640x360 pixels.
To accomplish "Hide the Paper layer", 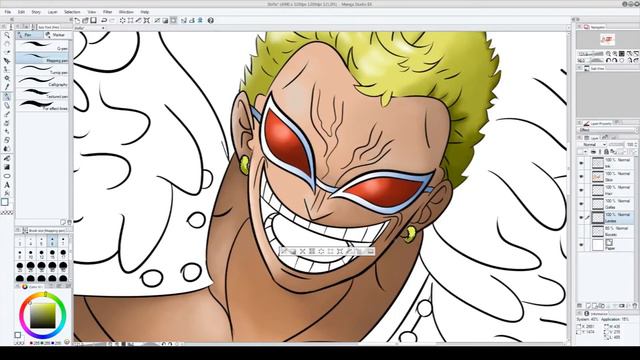I will click(x=581, y=245).
